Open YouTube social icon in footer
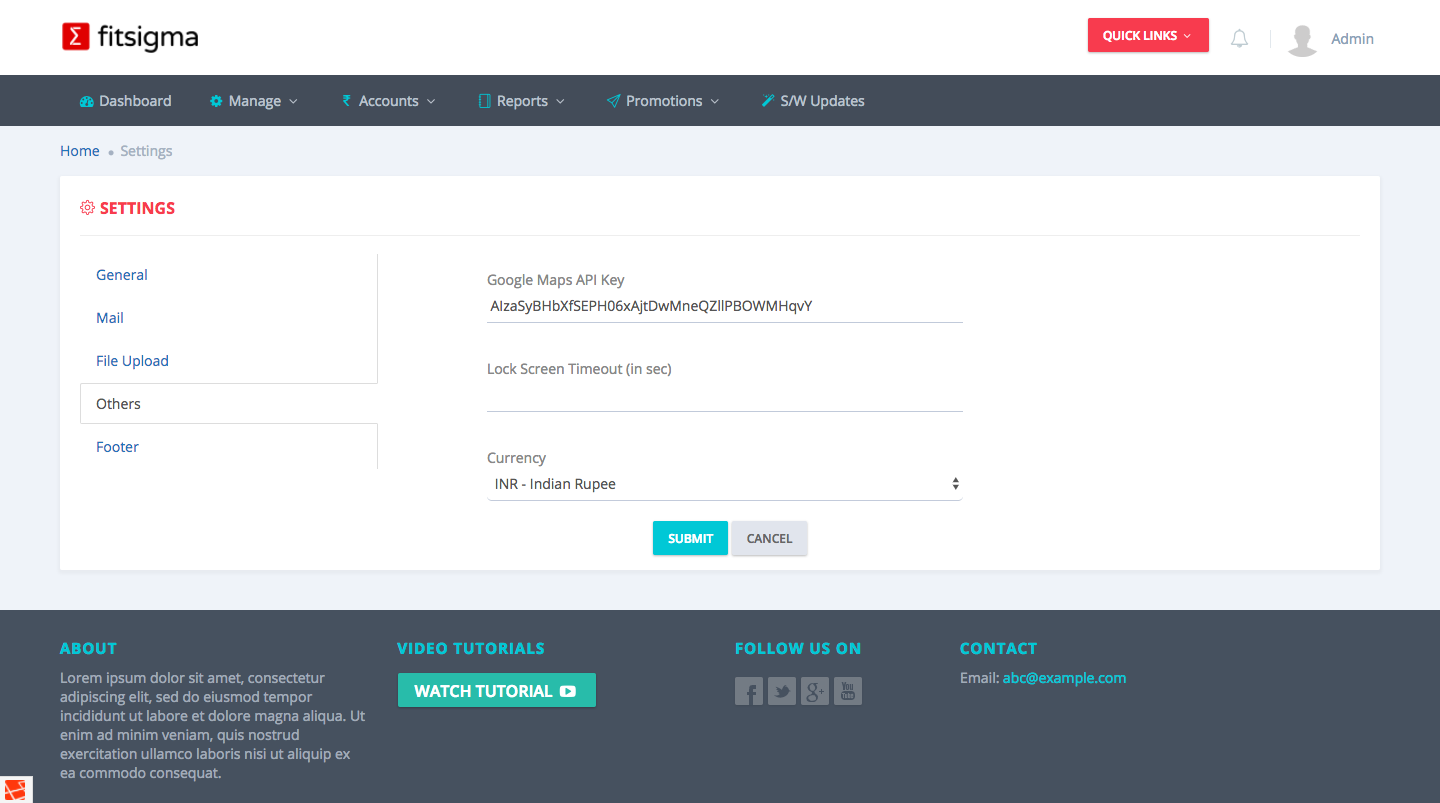1440x803 pixels. pos(848,691)
